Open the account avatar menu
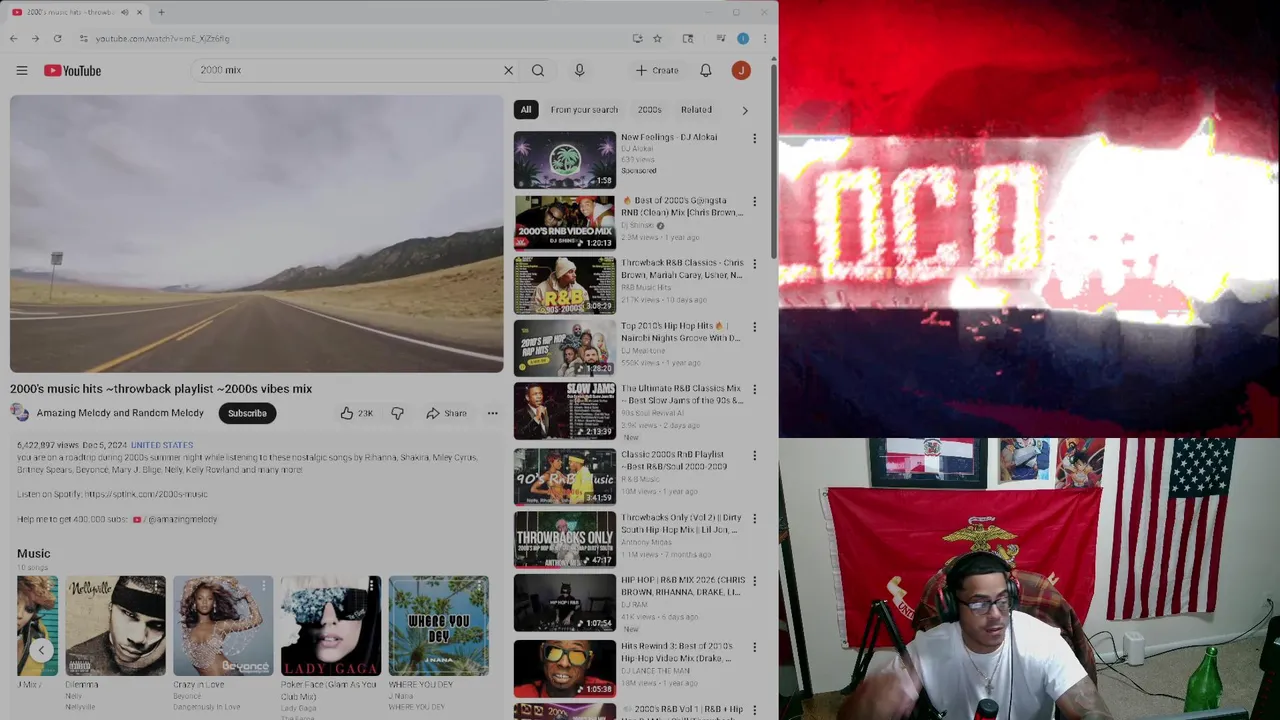1280x720 pixels. pyautogui.click(x=741, y=70)
